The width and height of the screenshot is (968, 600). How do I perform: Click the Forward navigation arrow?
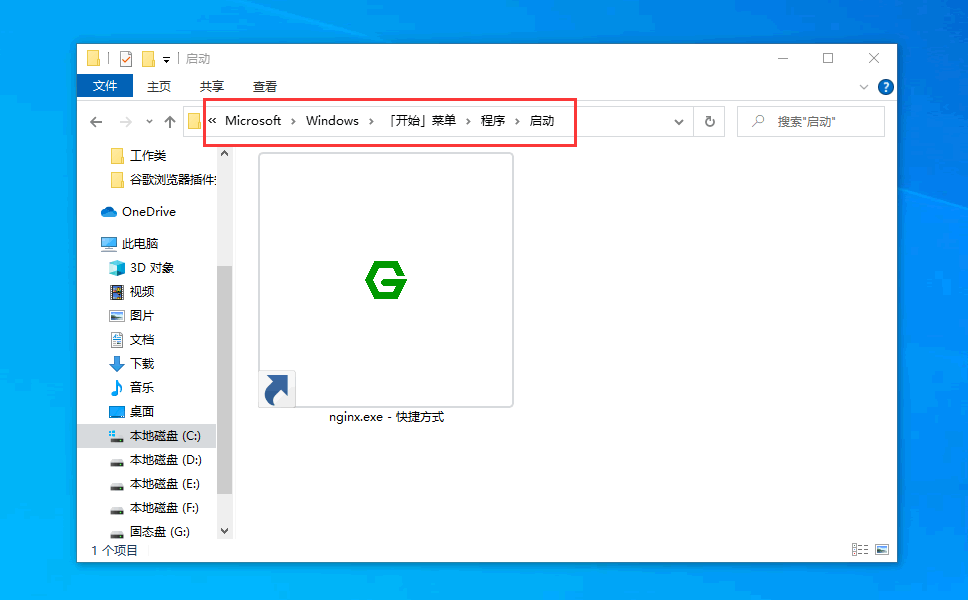tap(126, 122)
